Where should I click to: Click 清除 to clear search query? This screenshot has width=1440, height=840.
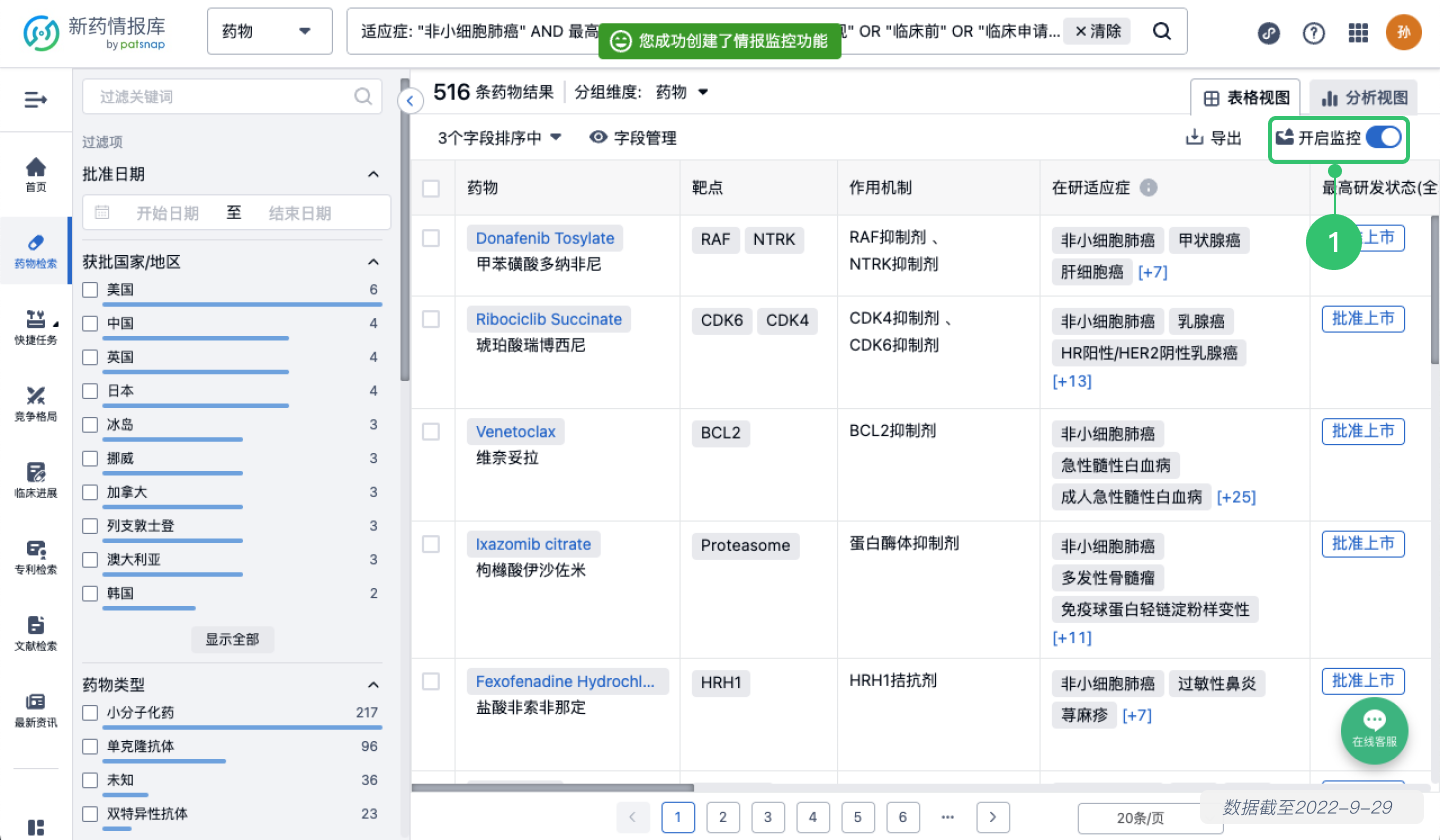1096,31
